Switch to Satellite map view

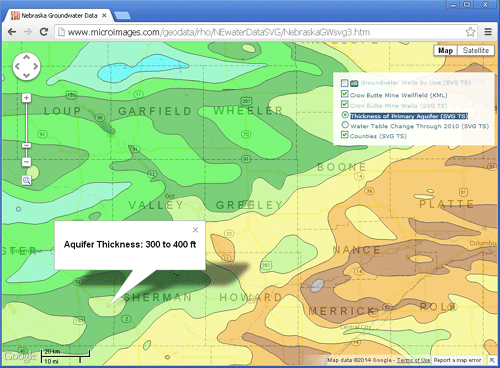(476, 50)
